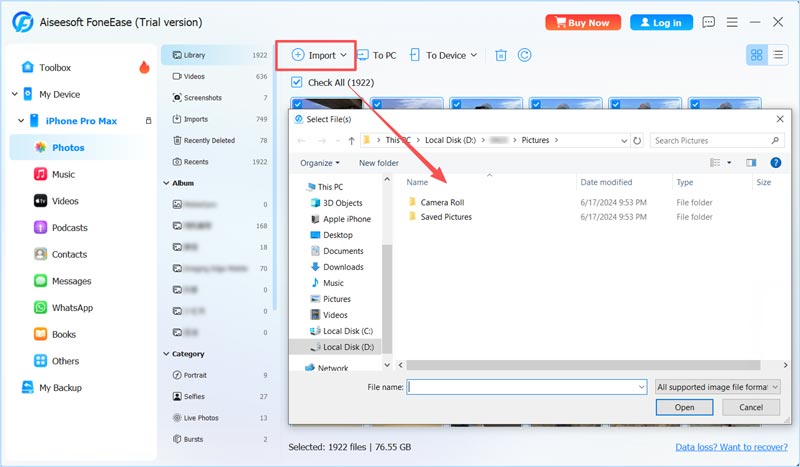Click navigation tree vertical scrollbar

coord(387,299)
